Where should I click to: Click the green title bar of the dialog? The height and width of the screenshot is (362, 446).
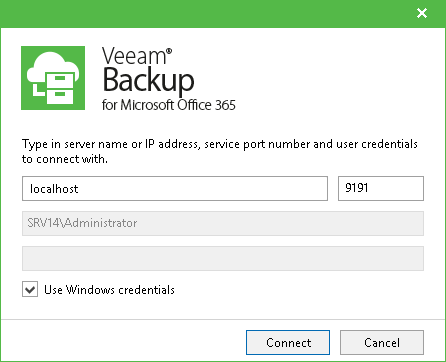click(207, 14)
